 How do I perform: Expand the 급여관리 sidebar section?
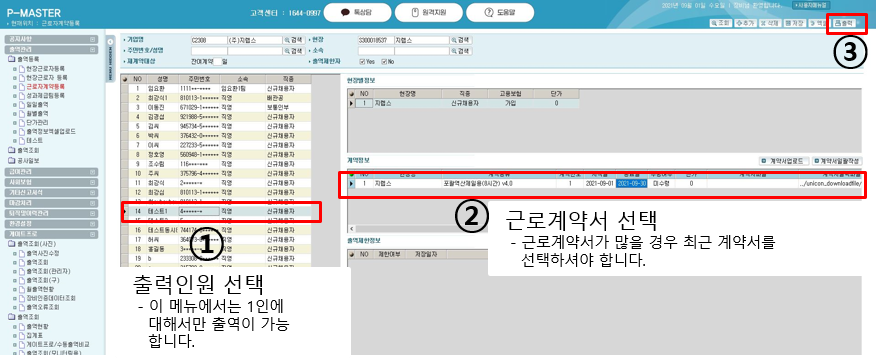point(51,172)
